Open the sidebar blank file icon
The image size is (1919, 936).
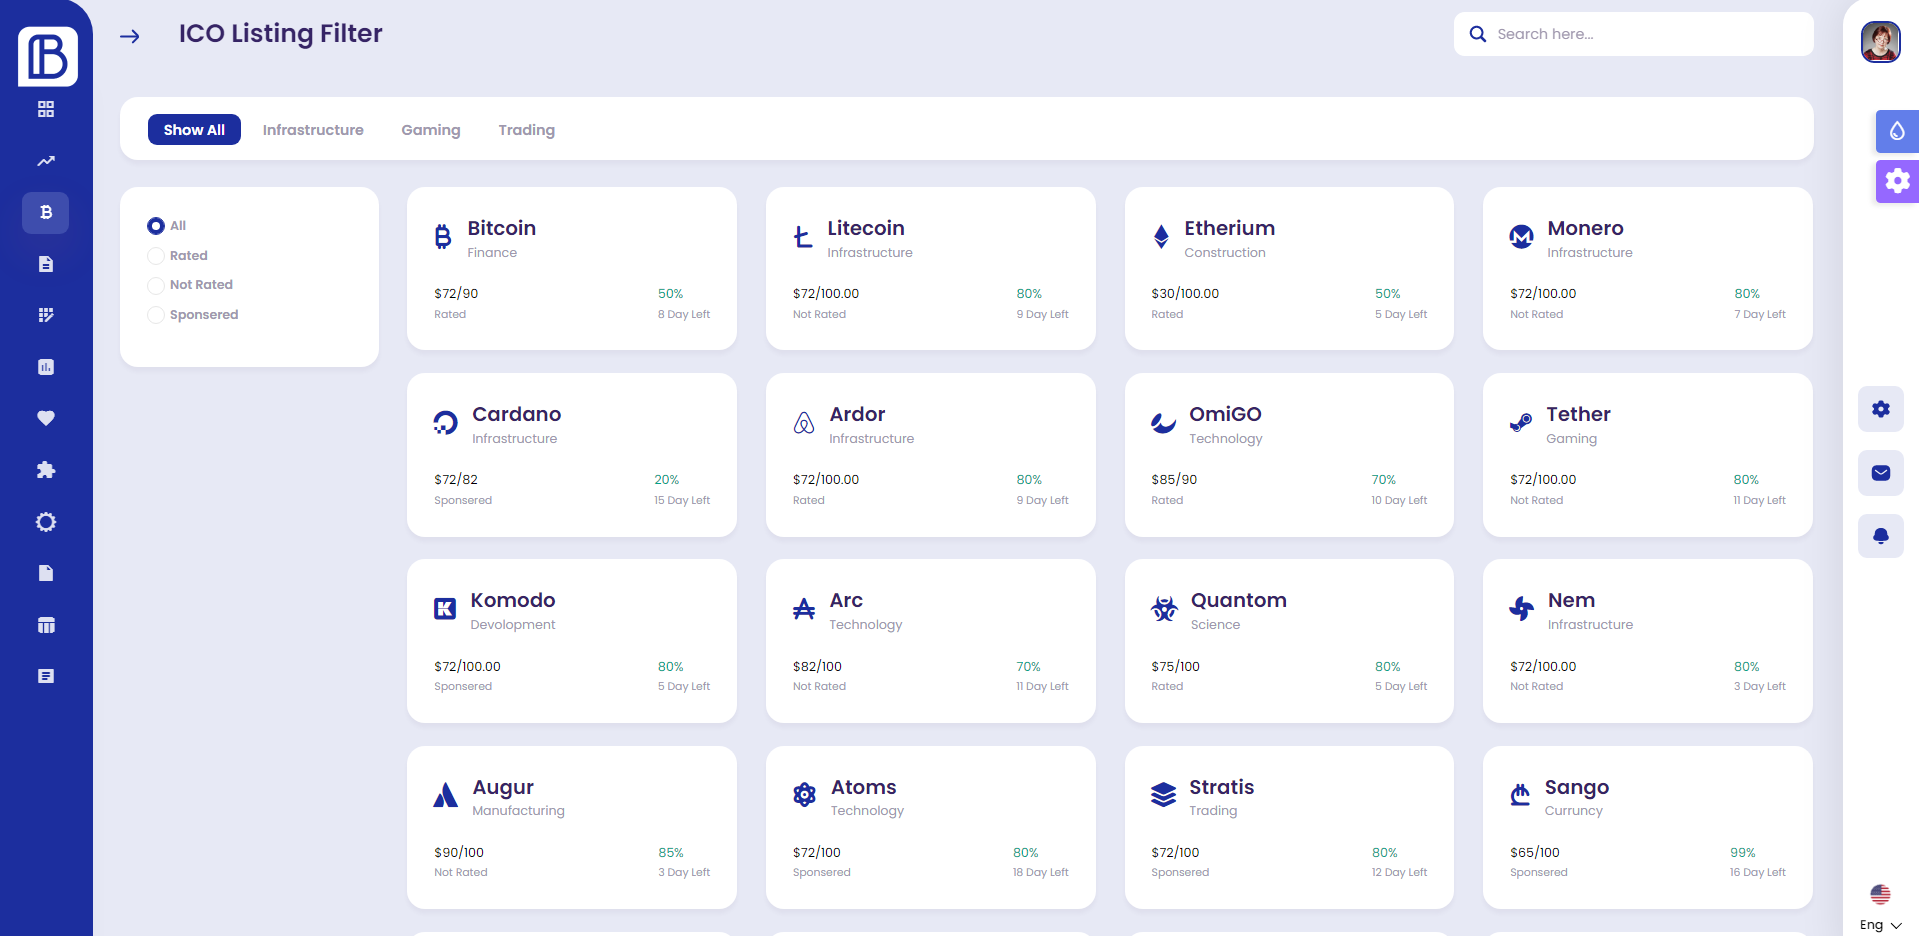[46, 573]
